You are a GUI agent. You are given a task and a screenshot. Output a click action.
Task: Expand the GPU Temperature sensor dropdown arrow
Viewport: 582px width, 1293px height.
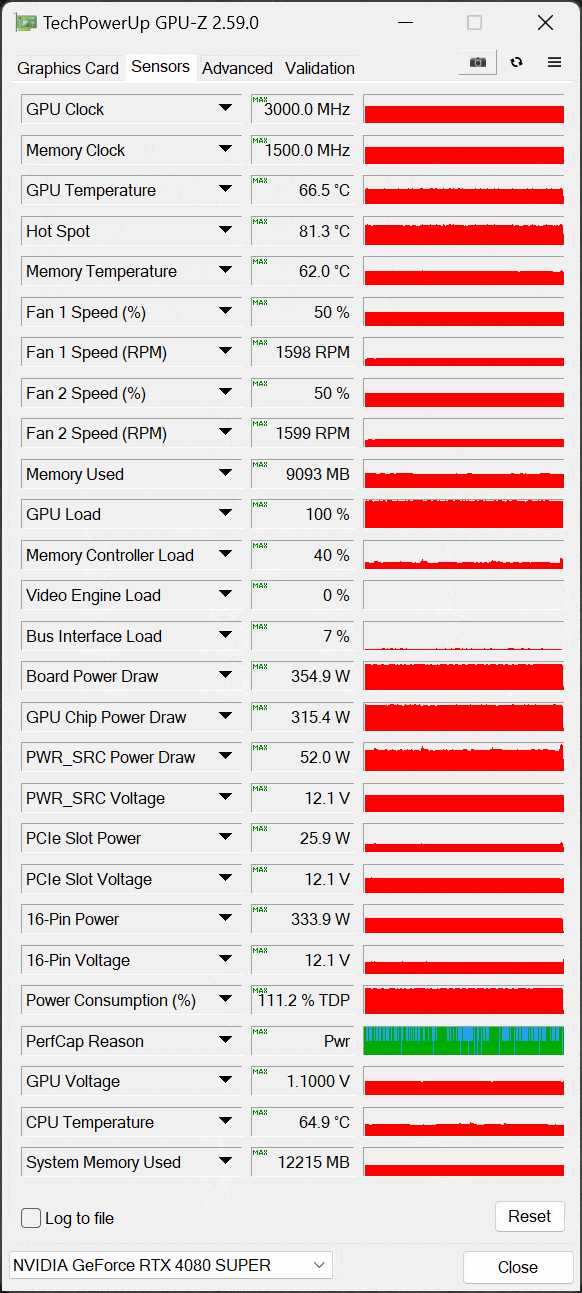(226, 190)
